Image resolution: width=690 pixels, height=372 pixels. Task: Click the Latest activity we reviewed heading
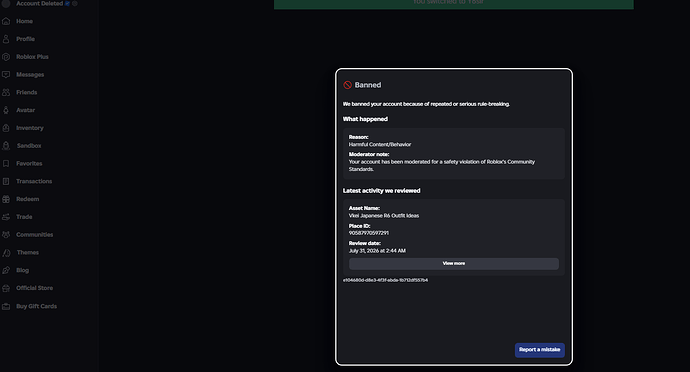click(x=382, y=191)
